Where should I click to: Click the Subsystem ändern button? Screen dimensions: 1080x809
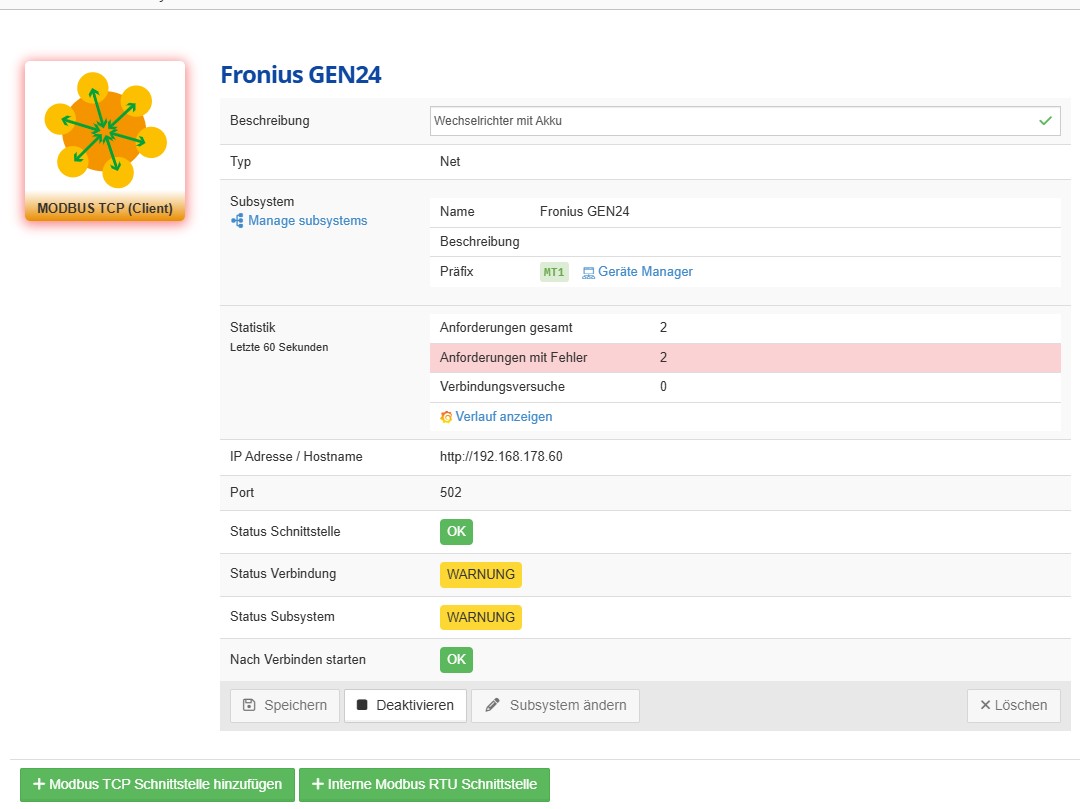click(x=555, y=706)
